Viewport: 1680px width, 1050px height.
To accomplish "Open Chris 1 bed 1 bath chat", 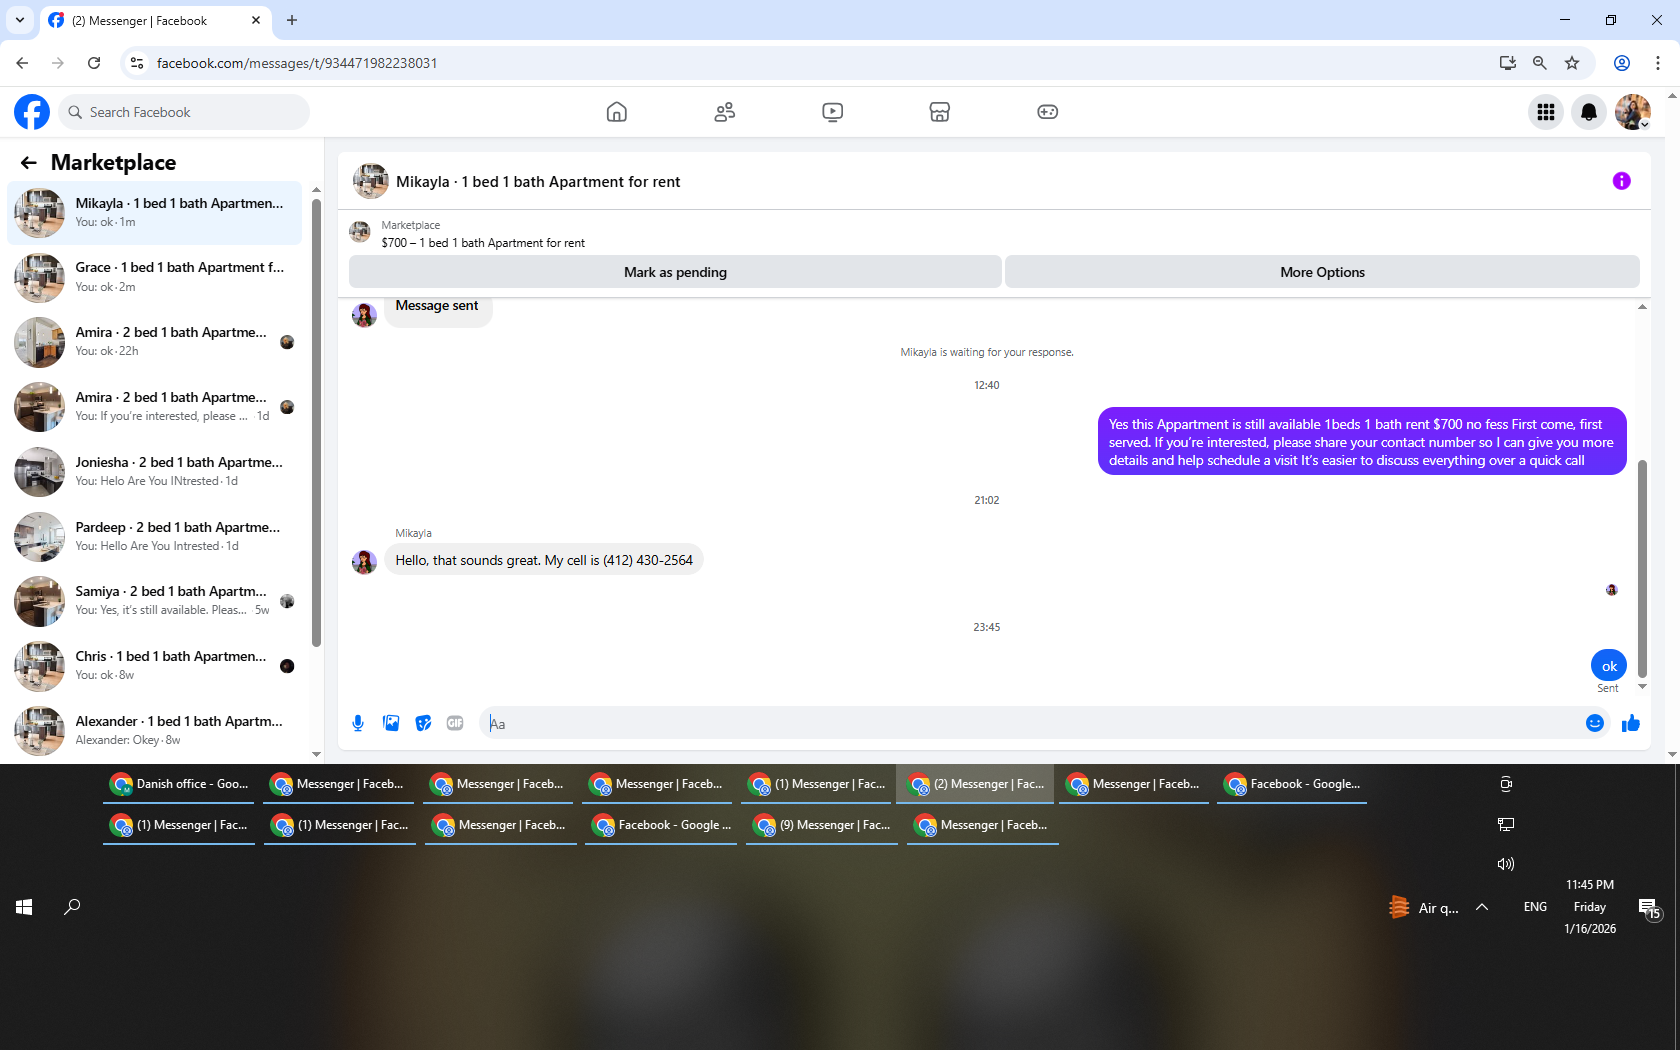I will [154, 666].
